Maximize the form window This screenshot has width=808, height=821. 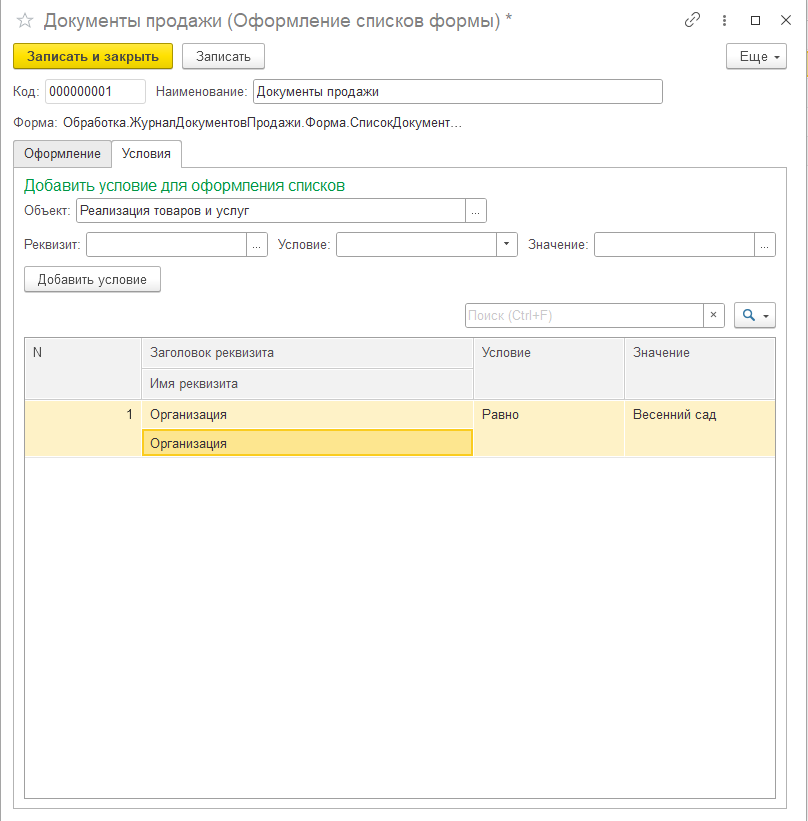pos(755,20)
